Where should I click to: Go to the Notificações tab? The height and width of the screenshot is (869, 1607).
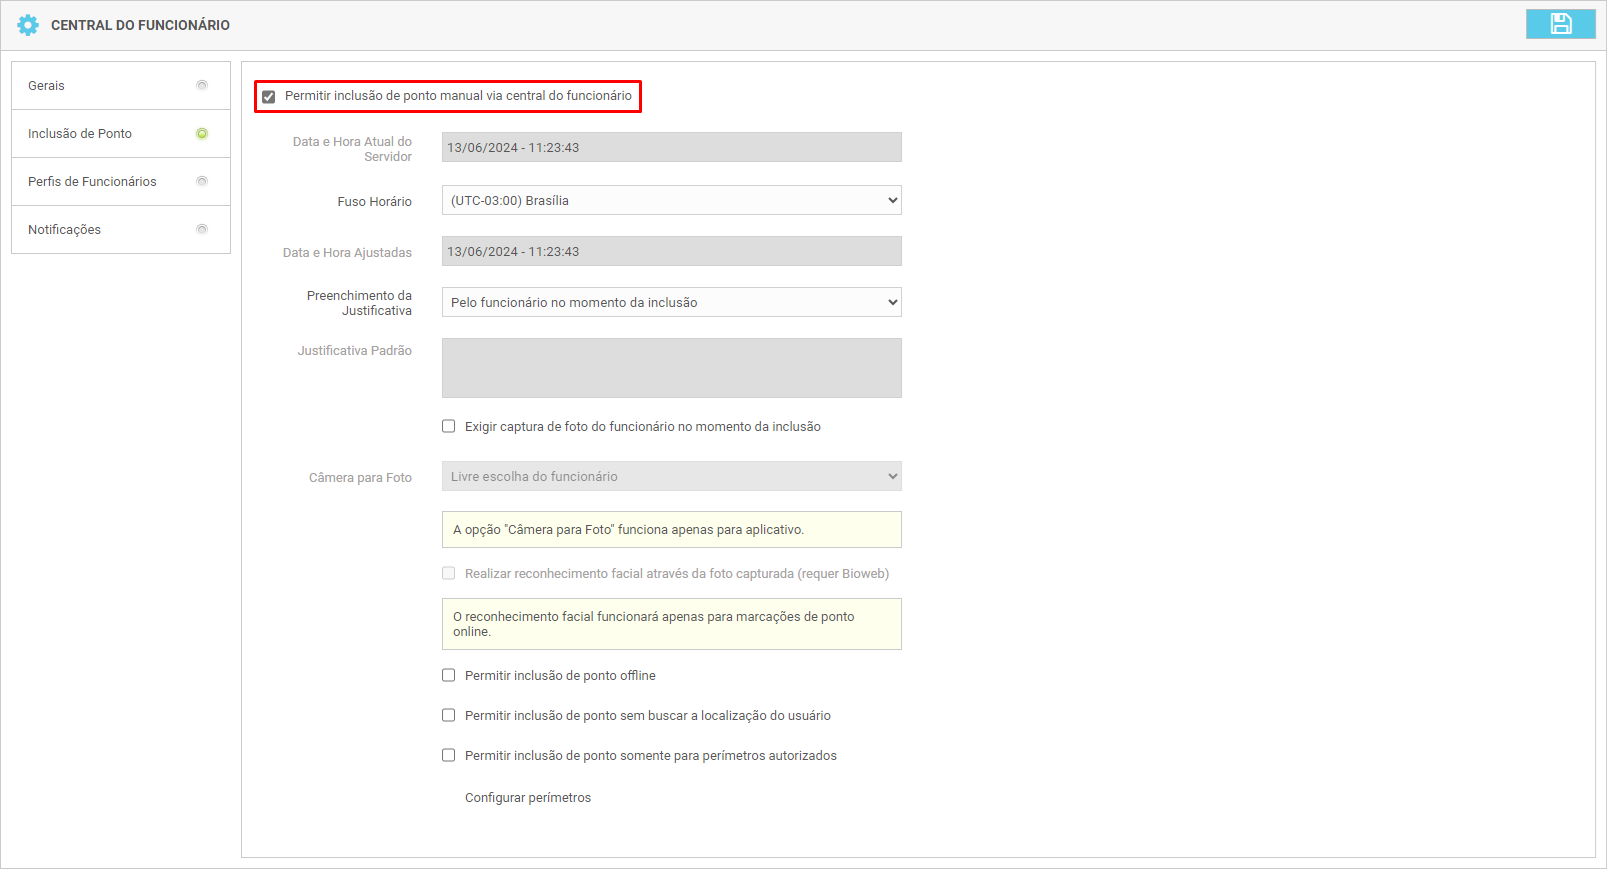tap(65, 230)
